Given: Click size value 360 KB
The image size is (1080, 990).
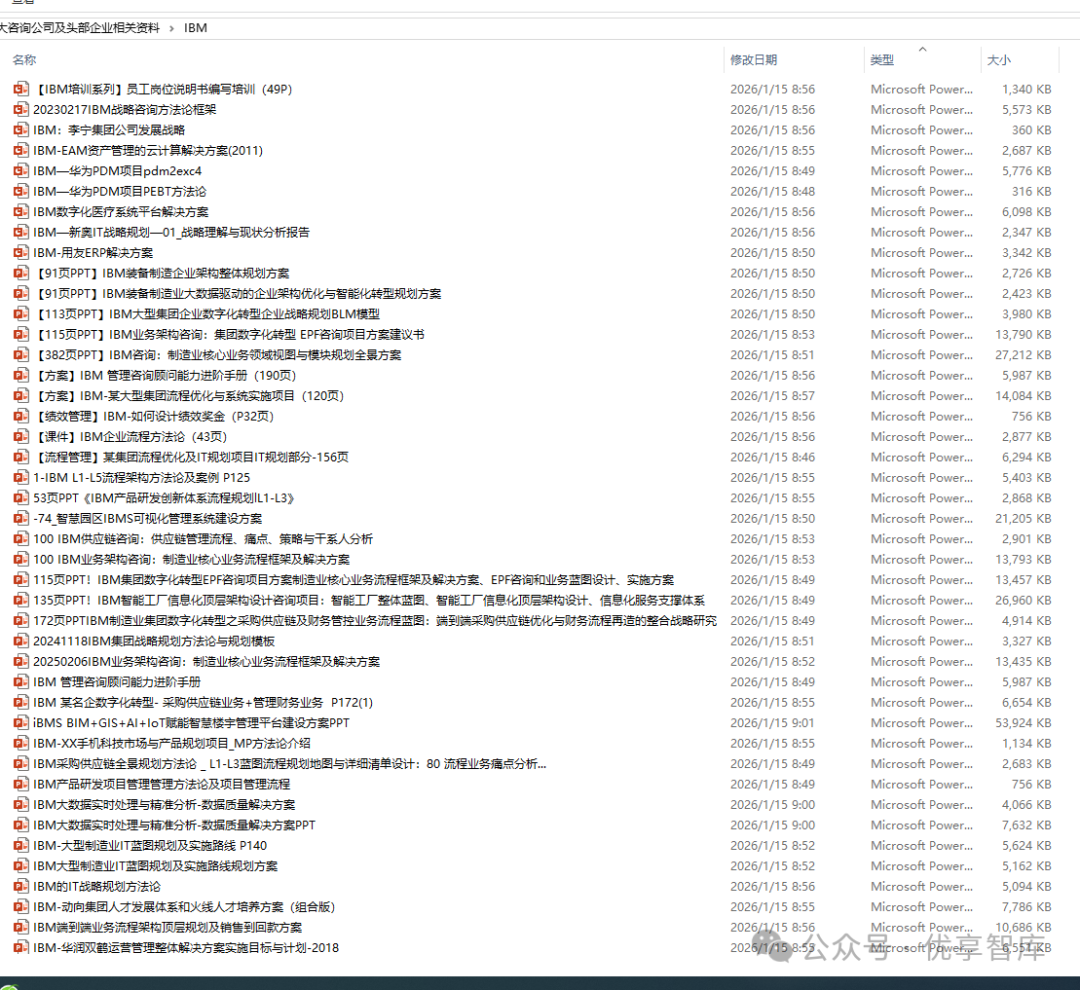Looking at the screenshot, I should pos(1031,130).
